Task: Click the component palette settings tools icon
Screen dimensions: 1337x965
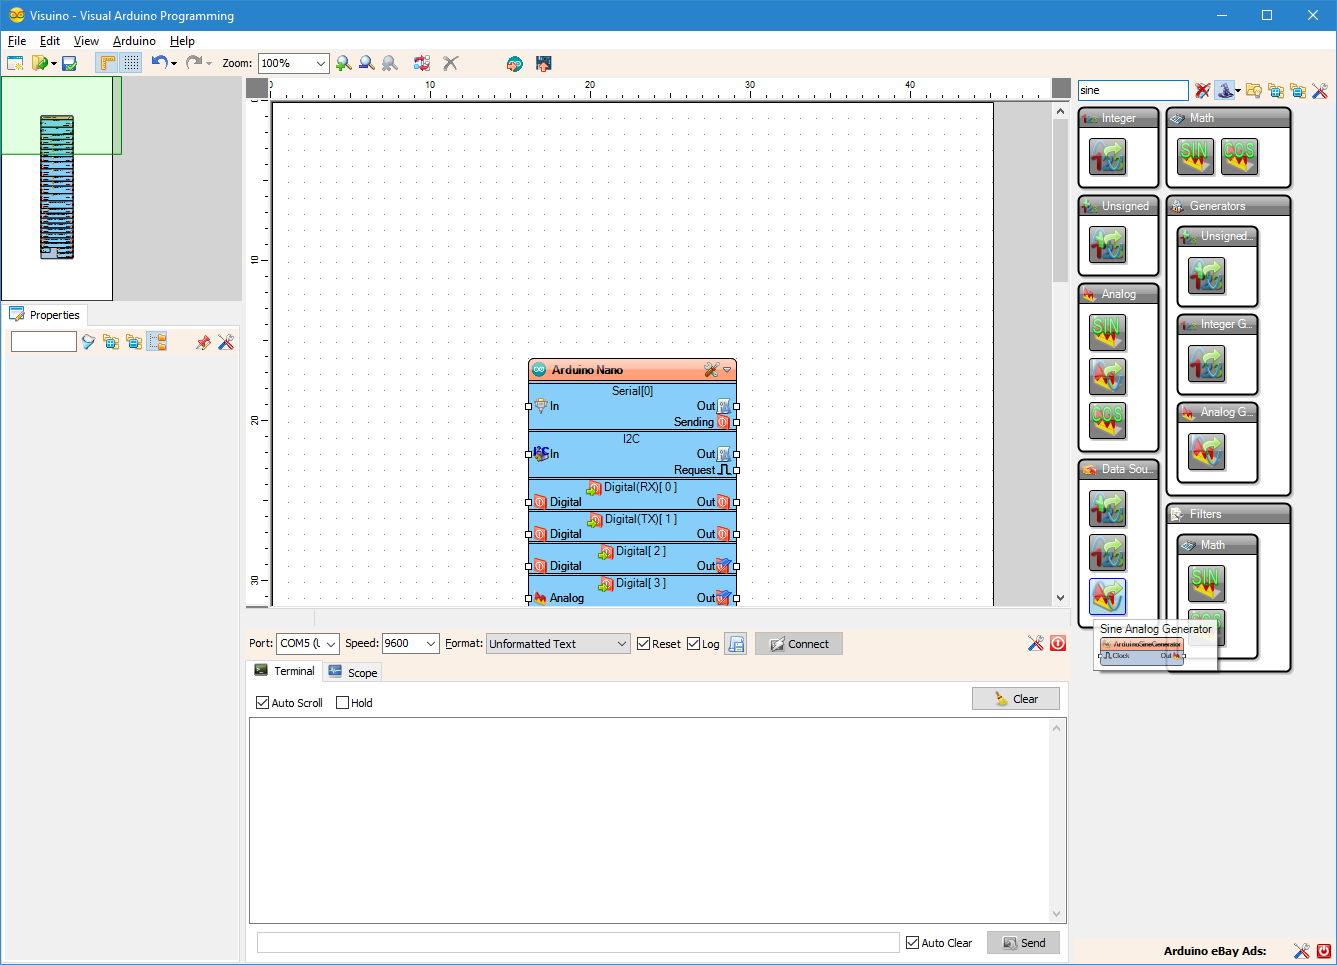Action: click(x=1320, y=90)
